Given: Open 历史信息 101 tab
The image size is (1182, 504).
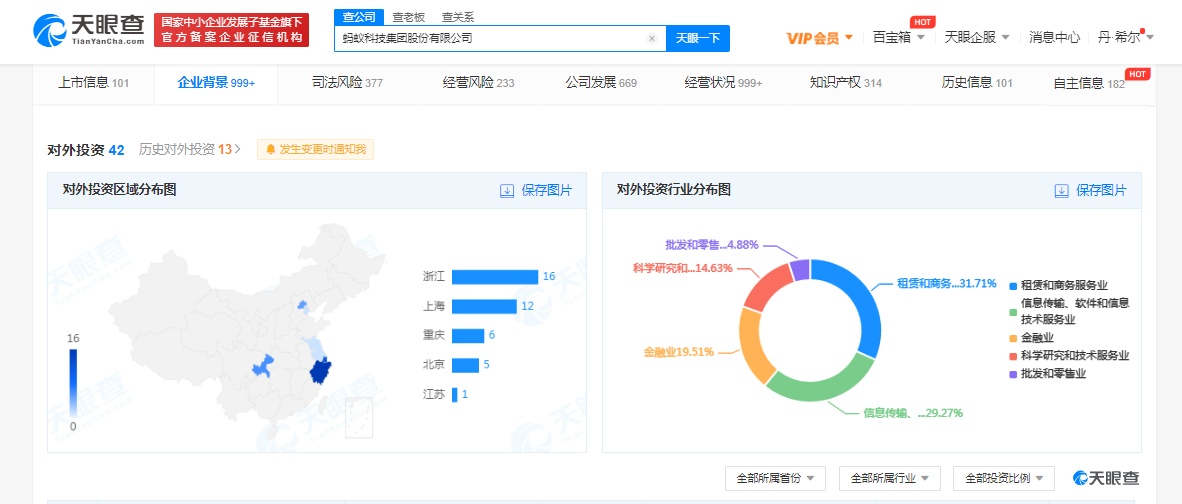Looking at the screenshot, I should click(x=977, y=83).
